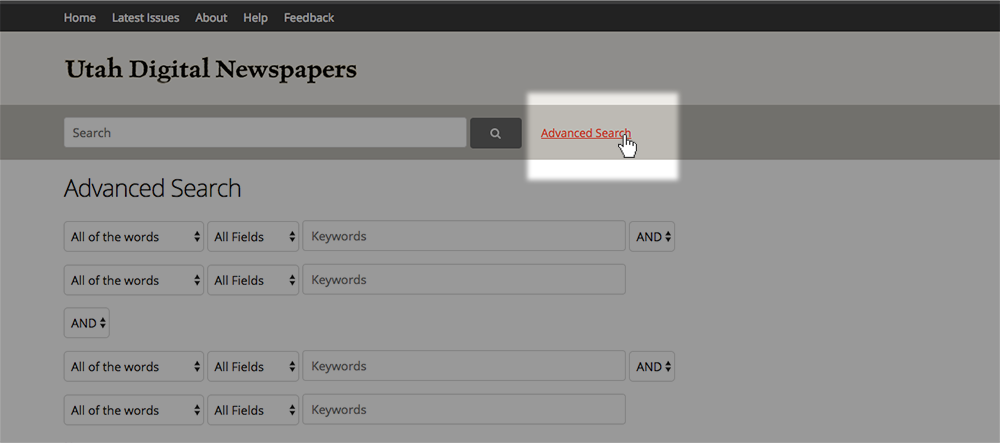Open the standalone AND dropdown between row groups
The height and width of the screenshot is (443, 1000).
point(87,323)
